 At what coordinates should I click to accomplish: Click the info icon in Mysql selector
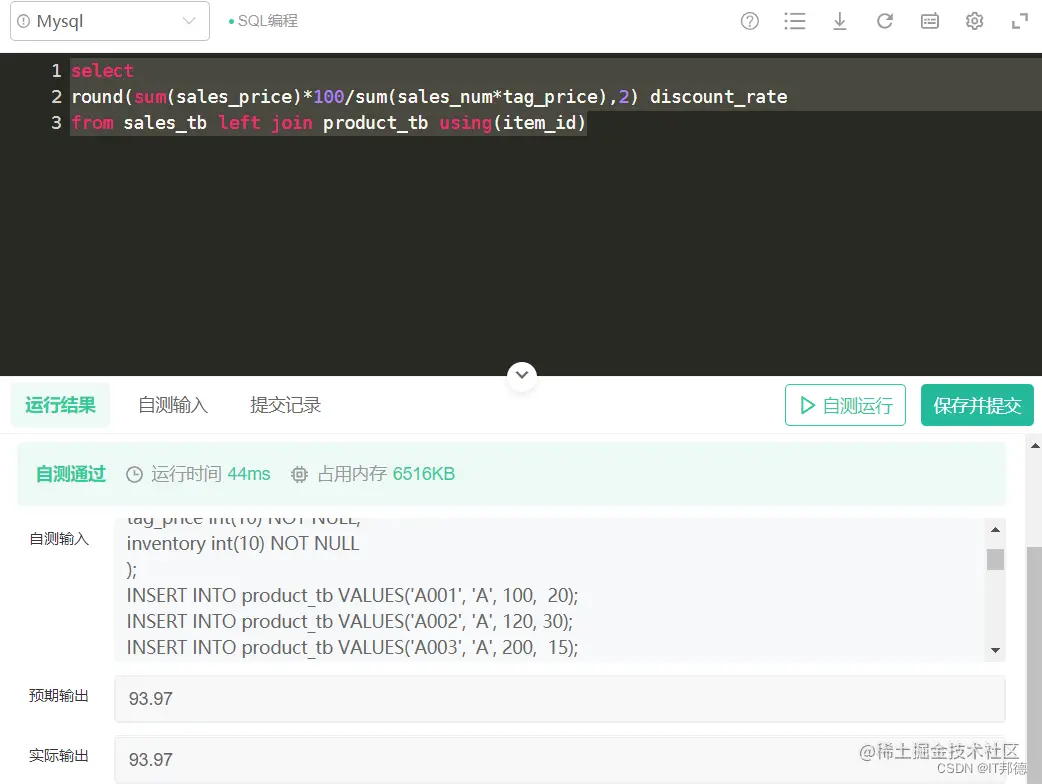24,21
